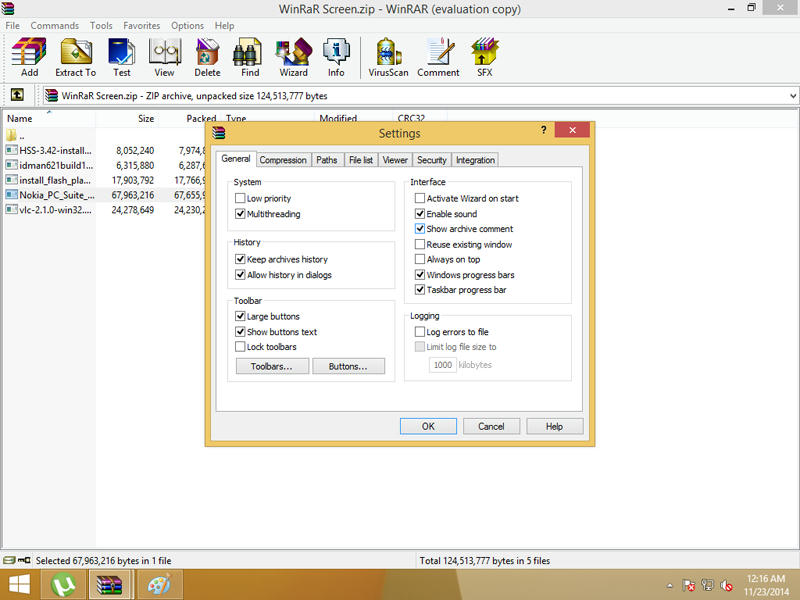This screenshot has height=600, width=800.
Task: Open the Toolbars... button
Action: coord(272,366)
